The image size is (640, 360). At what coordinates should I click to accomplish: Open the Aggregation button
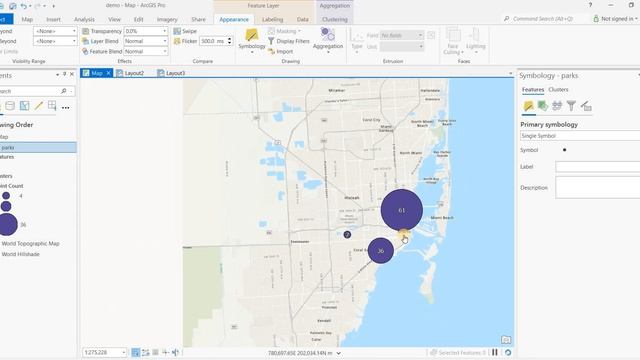(x=328, y=41)
